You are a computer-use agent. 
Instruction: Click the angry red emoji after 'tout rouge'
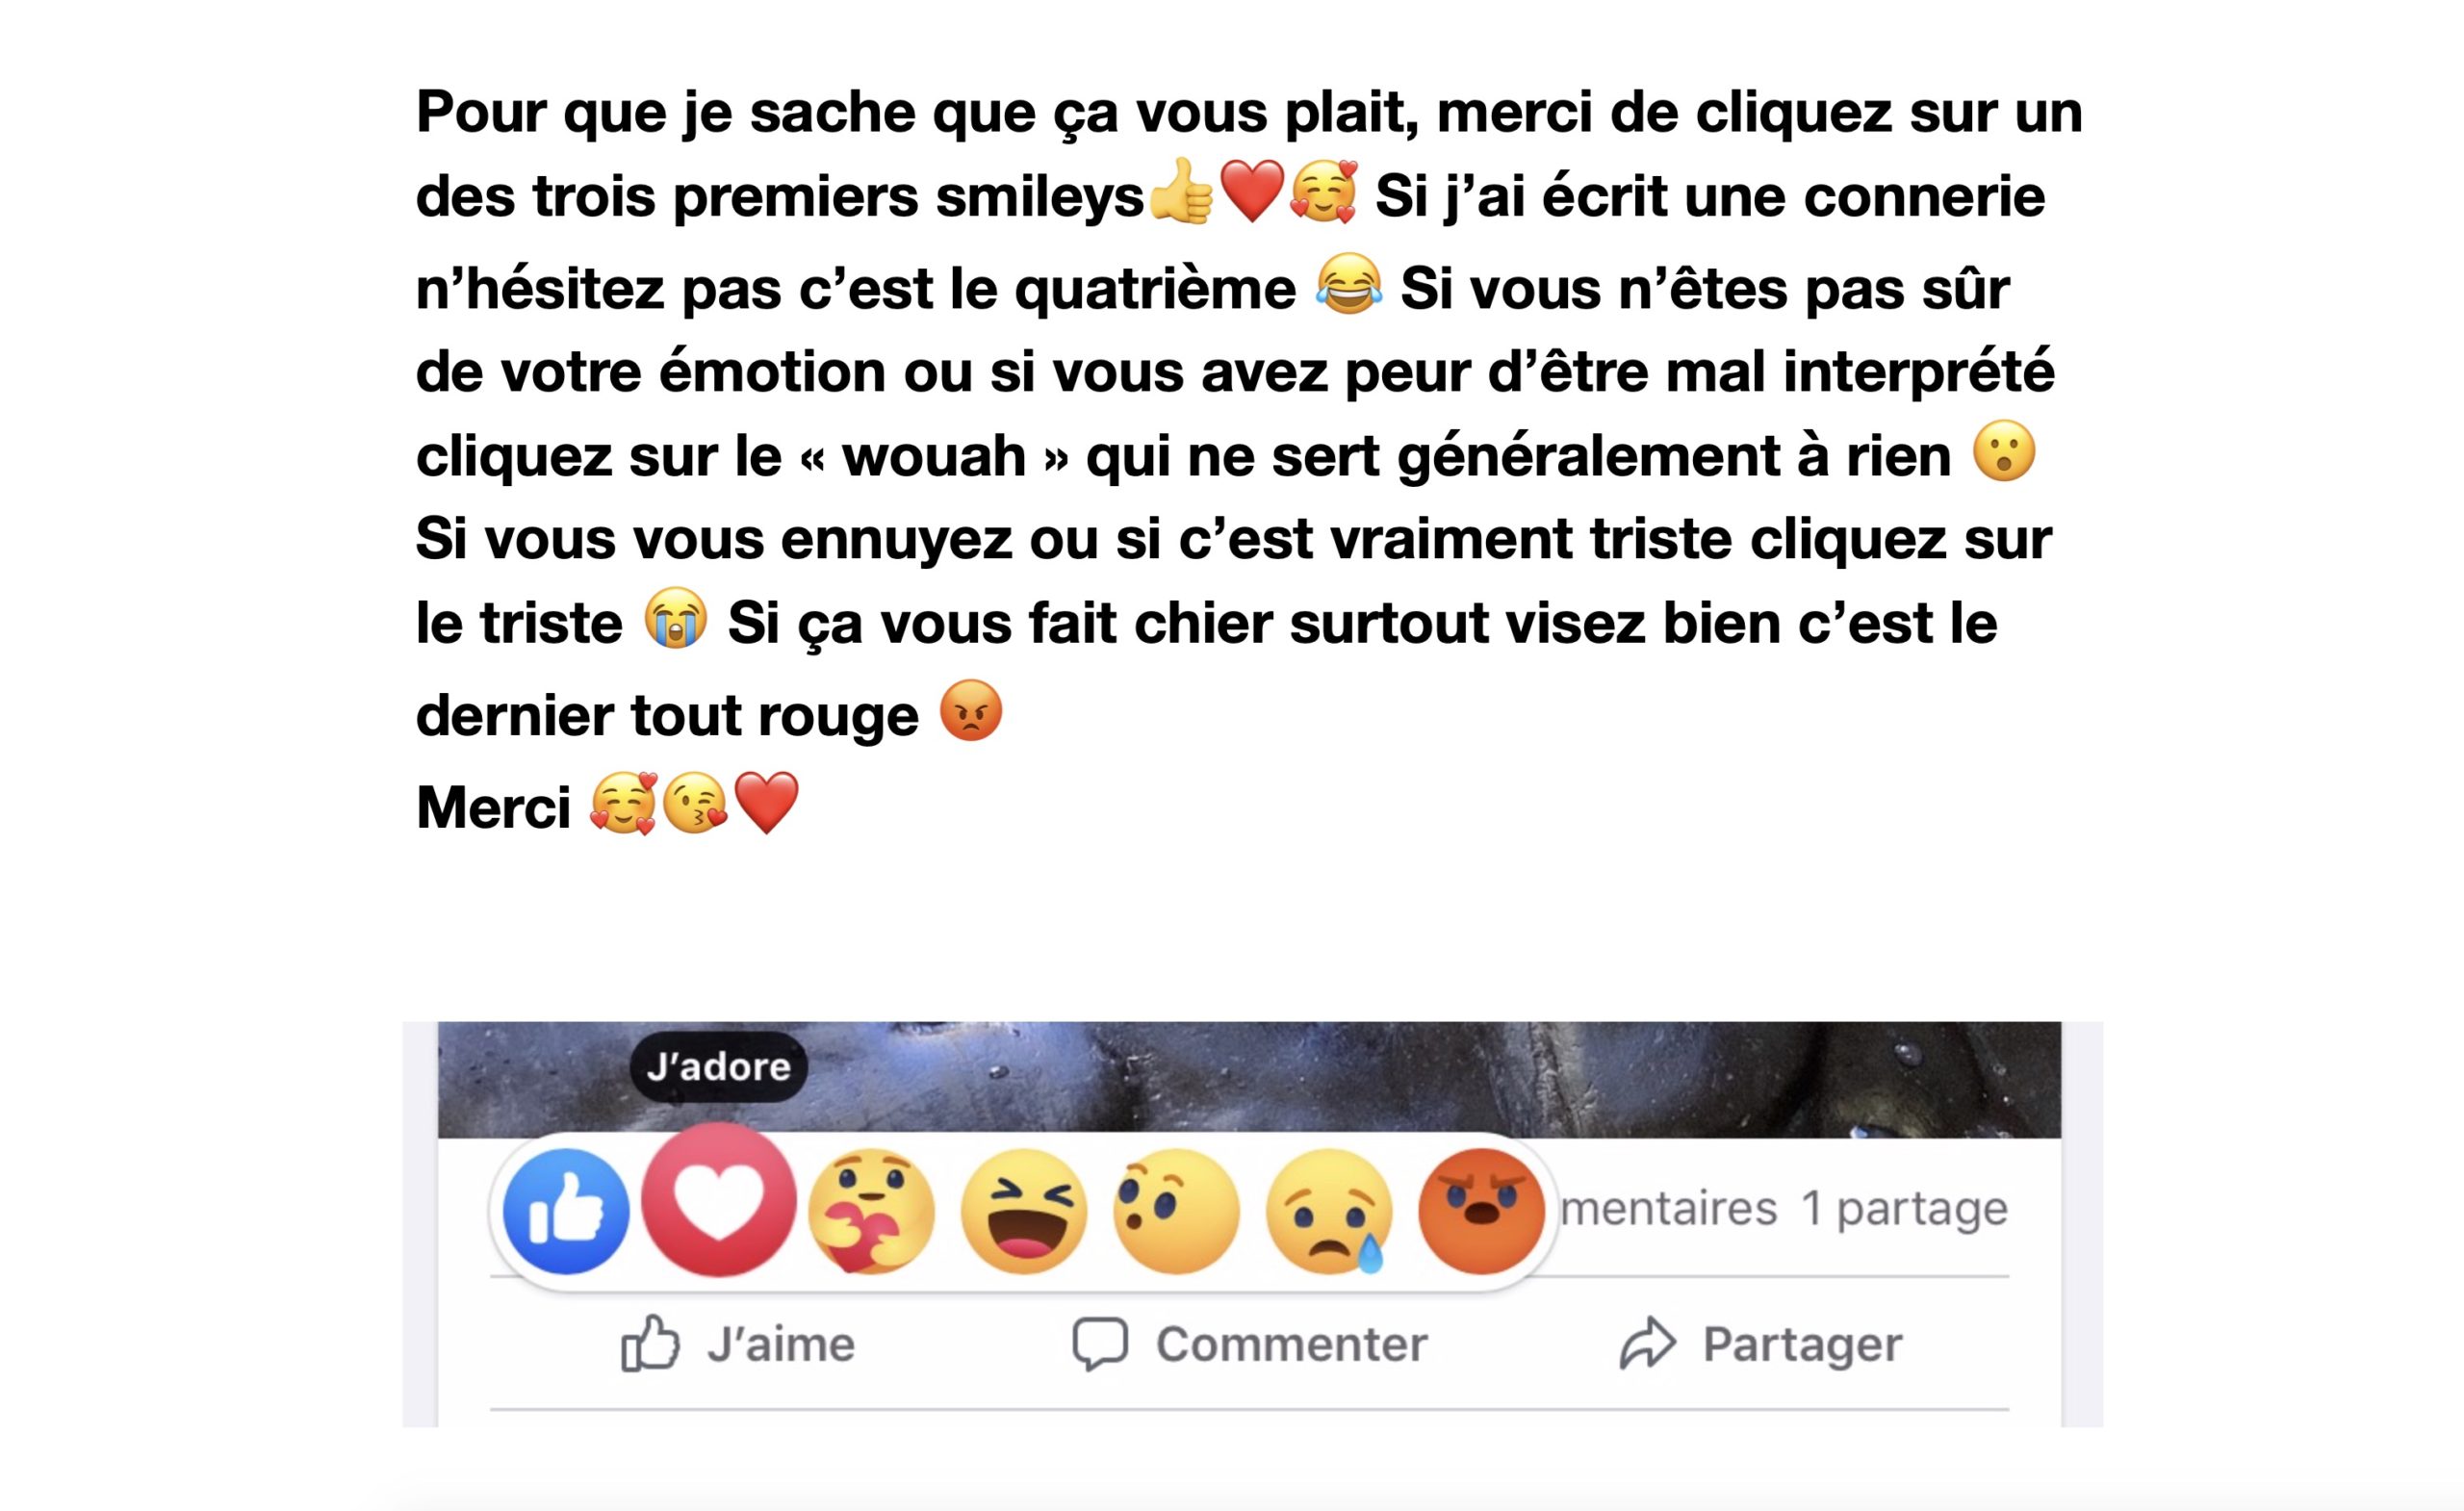971,711
